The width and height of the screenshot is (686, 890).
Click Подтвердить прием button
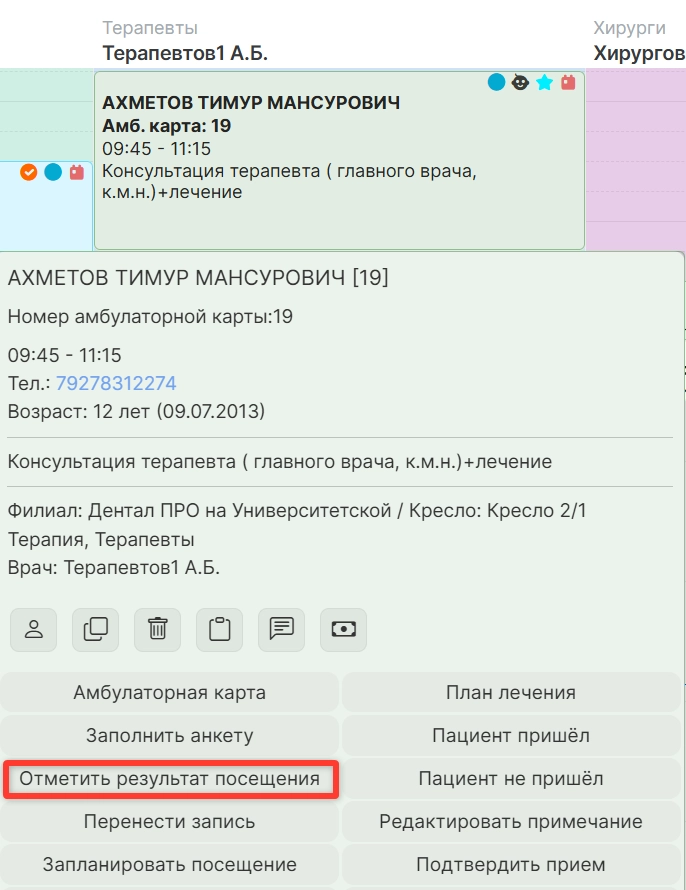511,865
